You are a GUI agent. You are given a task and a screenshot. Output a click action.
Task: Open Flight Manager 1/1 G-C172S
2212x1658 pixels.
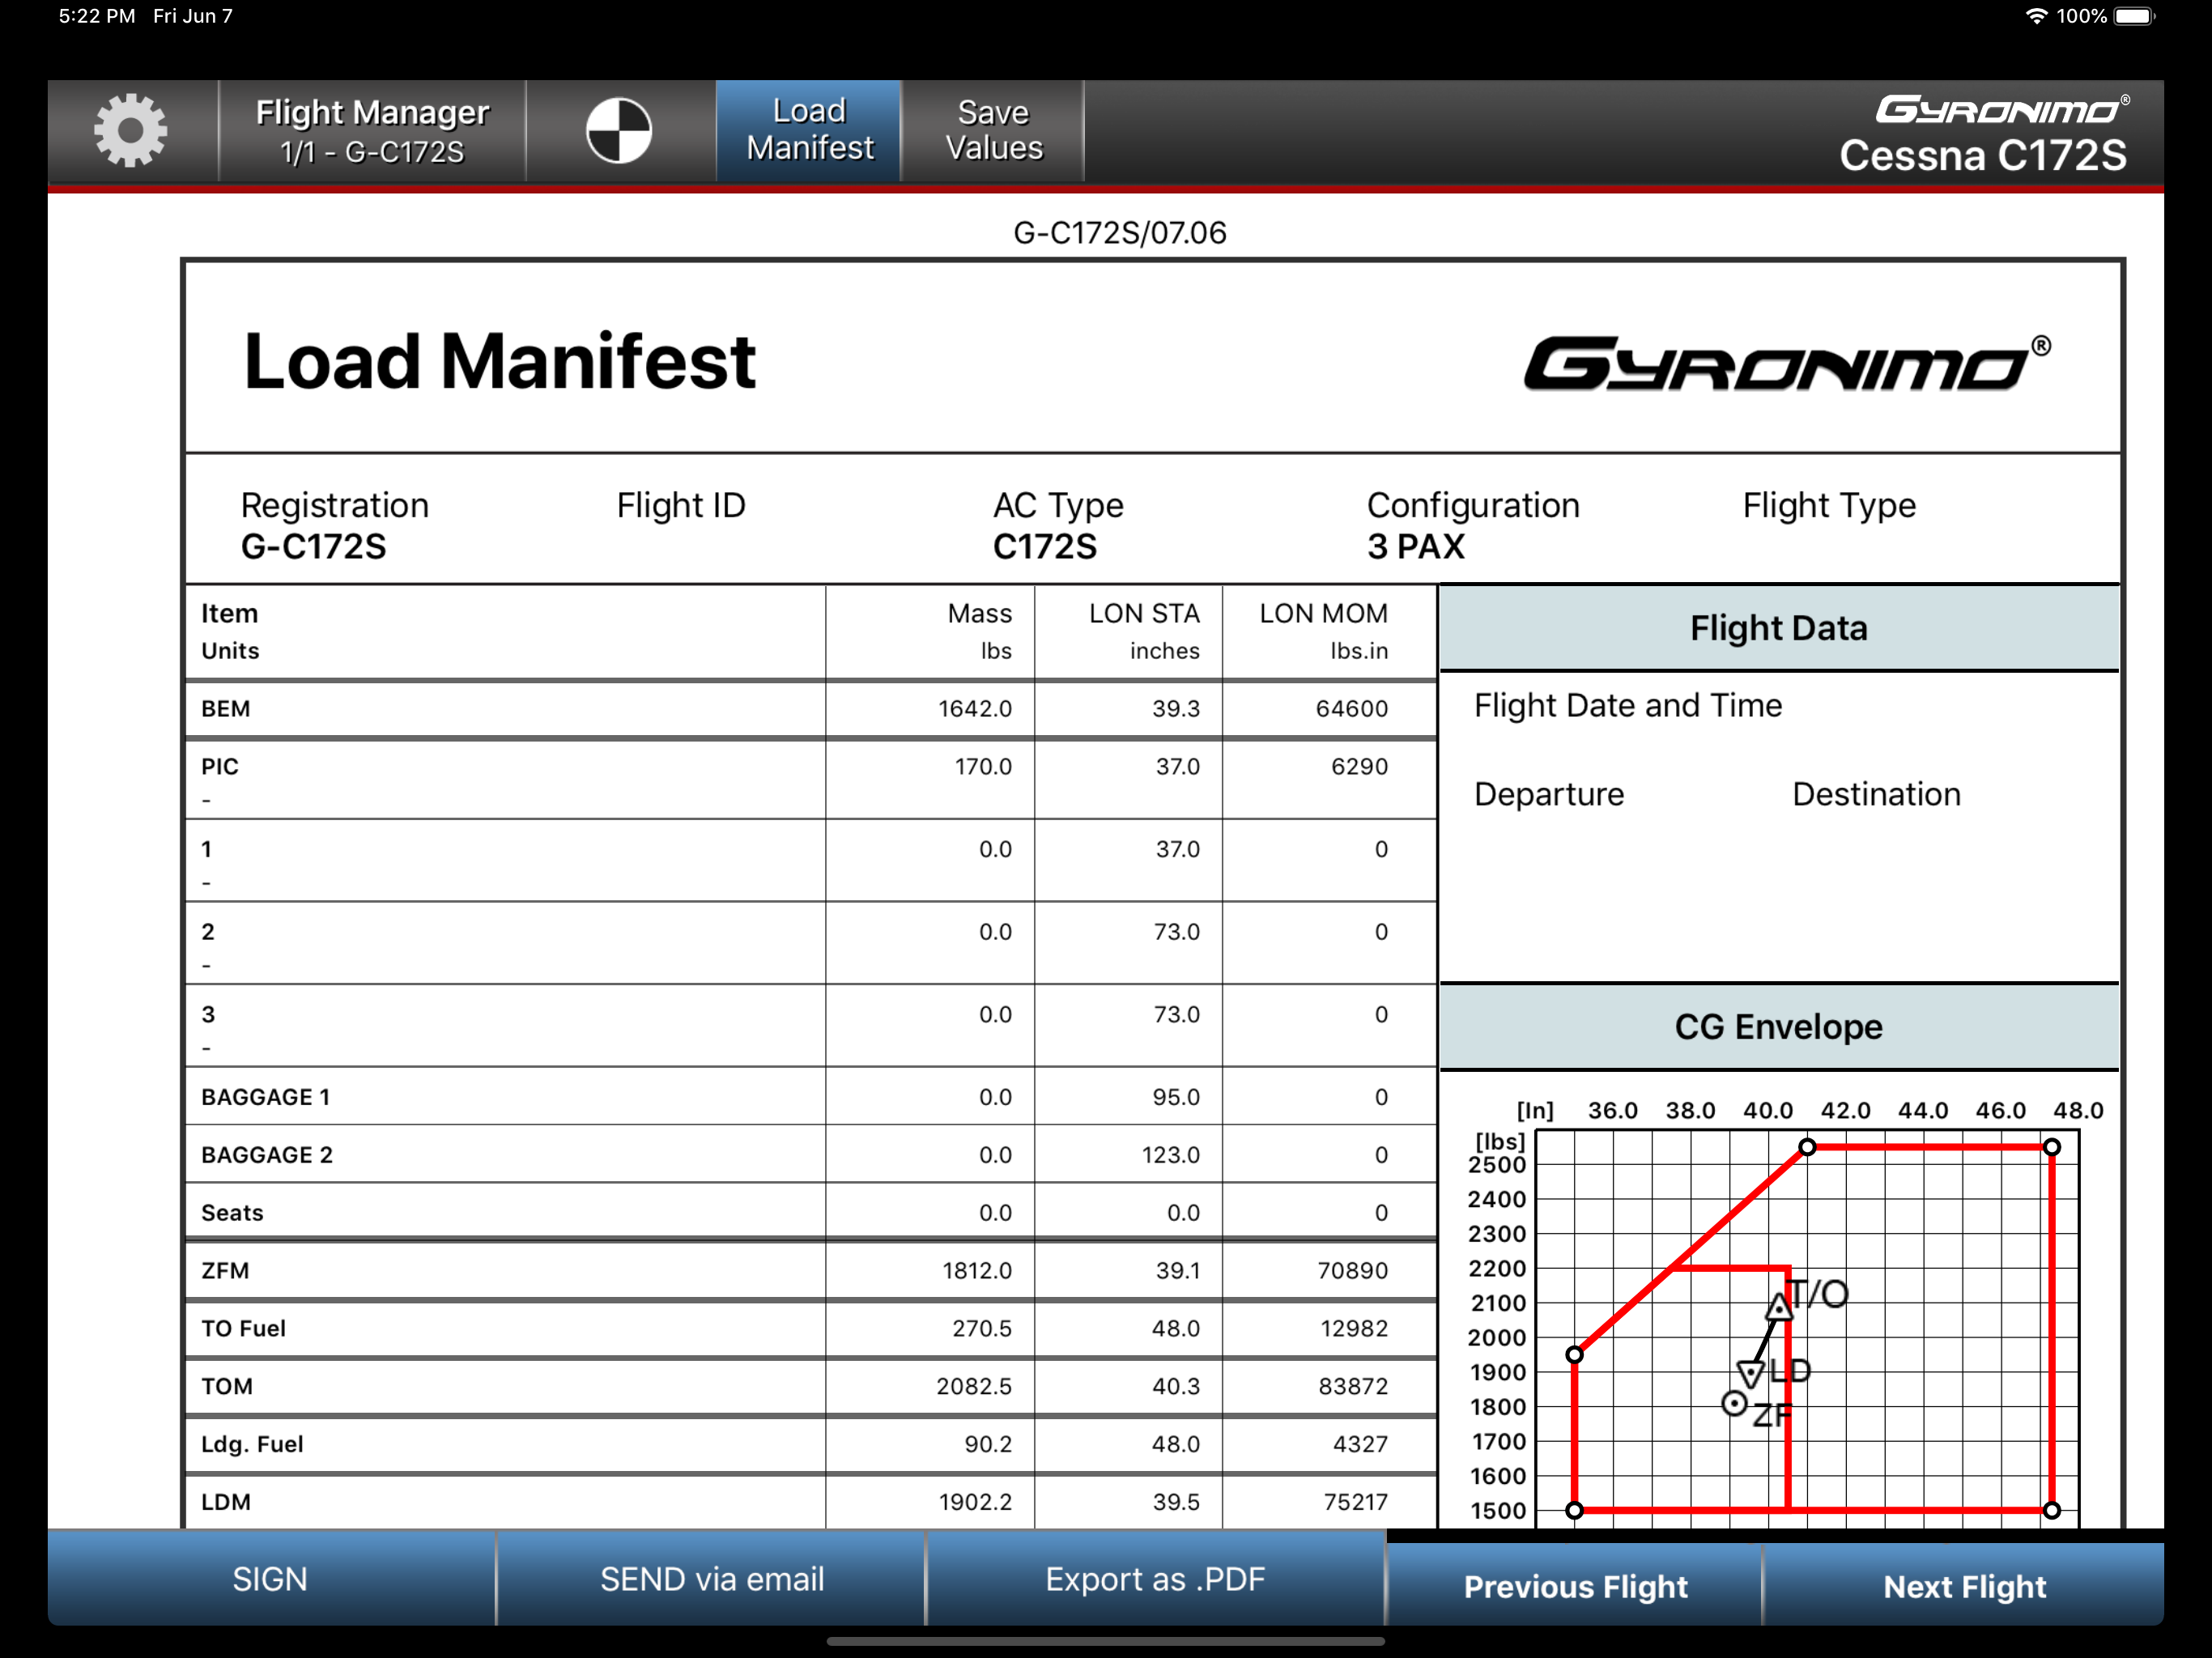372,131
